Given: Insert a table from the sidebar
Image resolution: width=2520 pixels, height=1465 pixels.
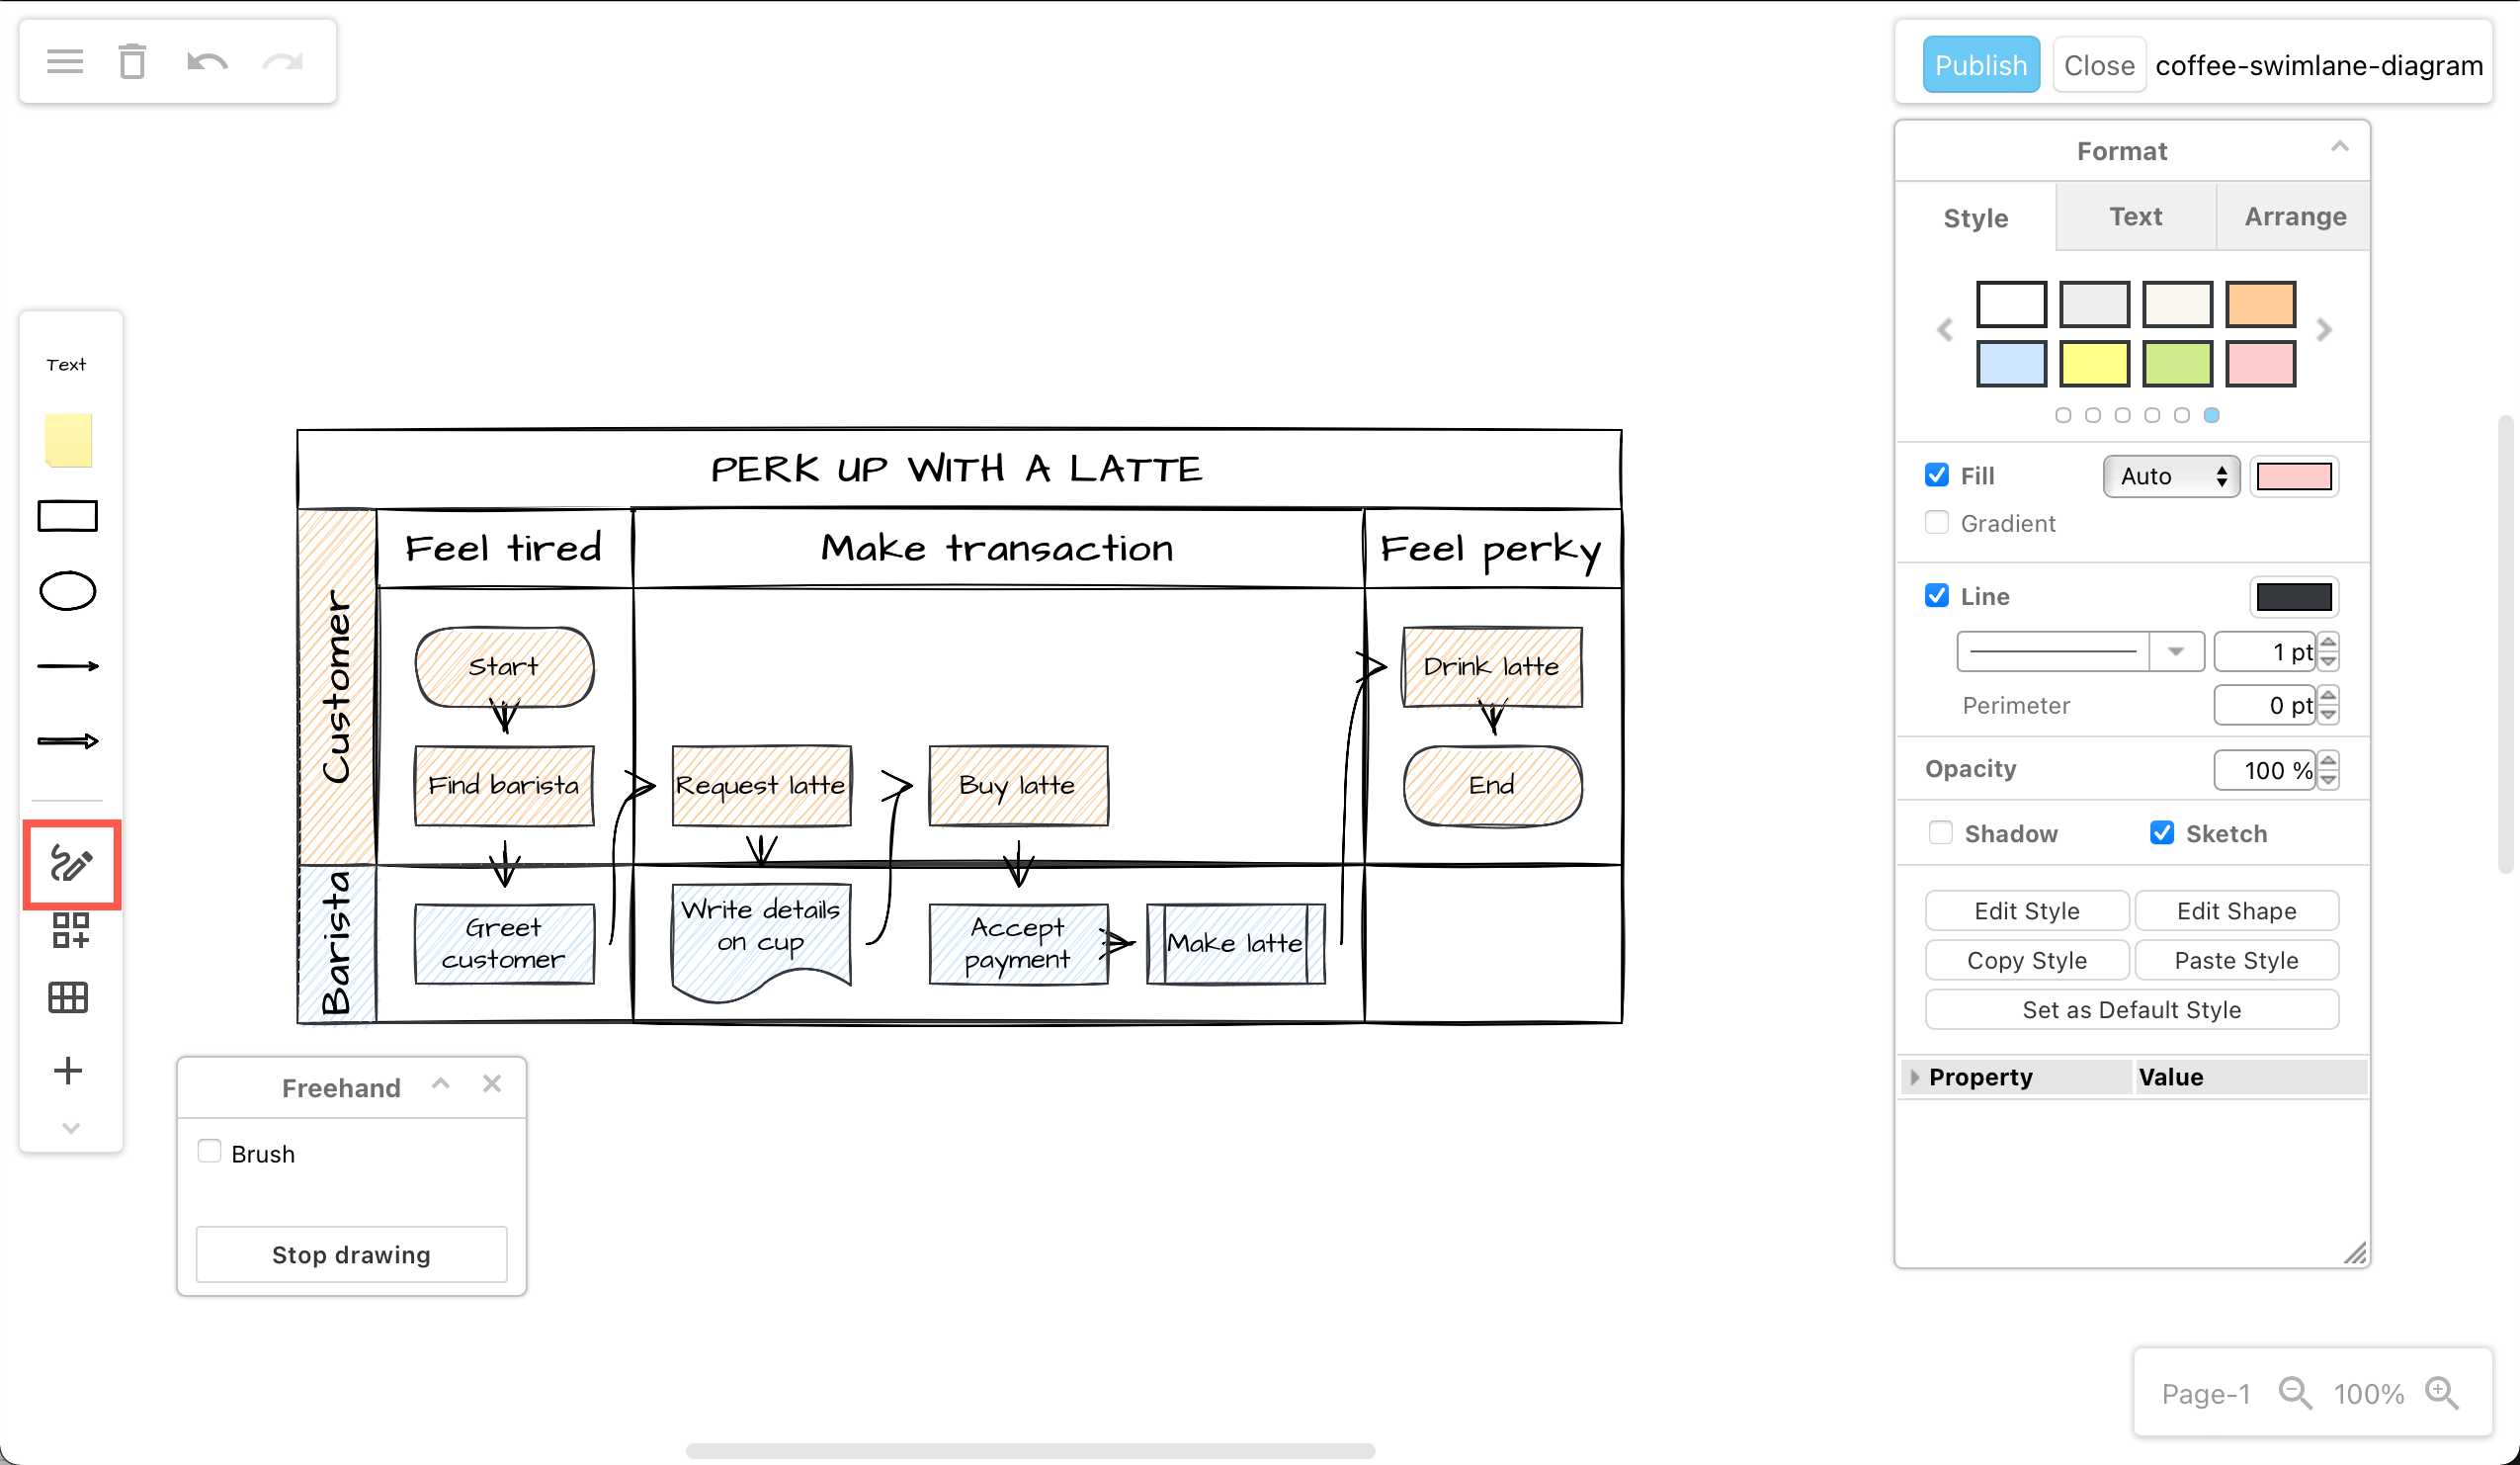Looking at the screenshot, I should point(68,997).
